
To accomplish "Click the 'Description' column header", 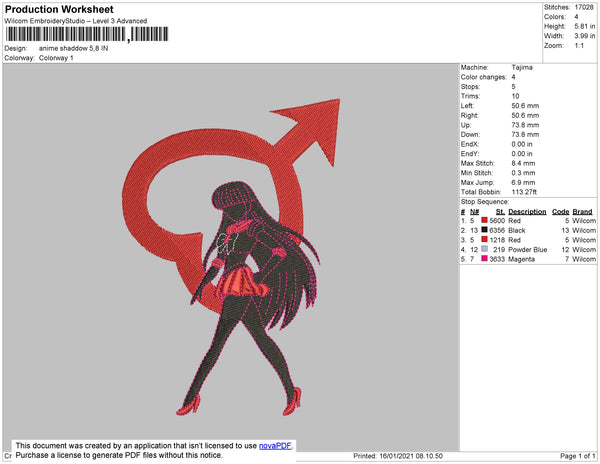I will pos(527,212).
